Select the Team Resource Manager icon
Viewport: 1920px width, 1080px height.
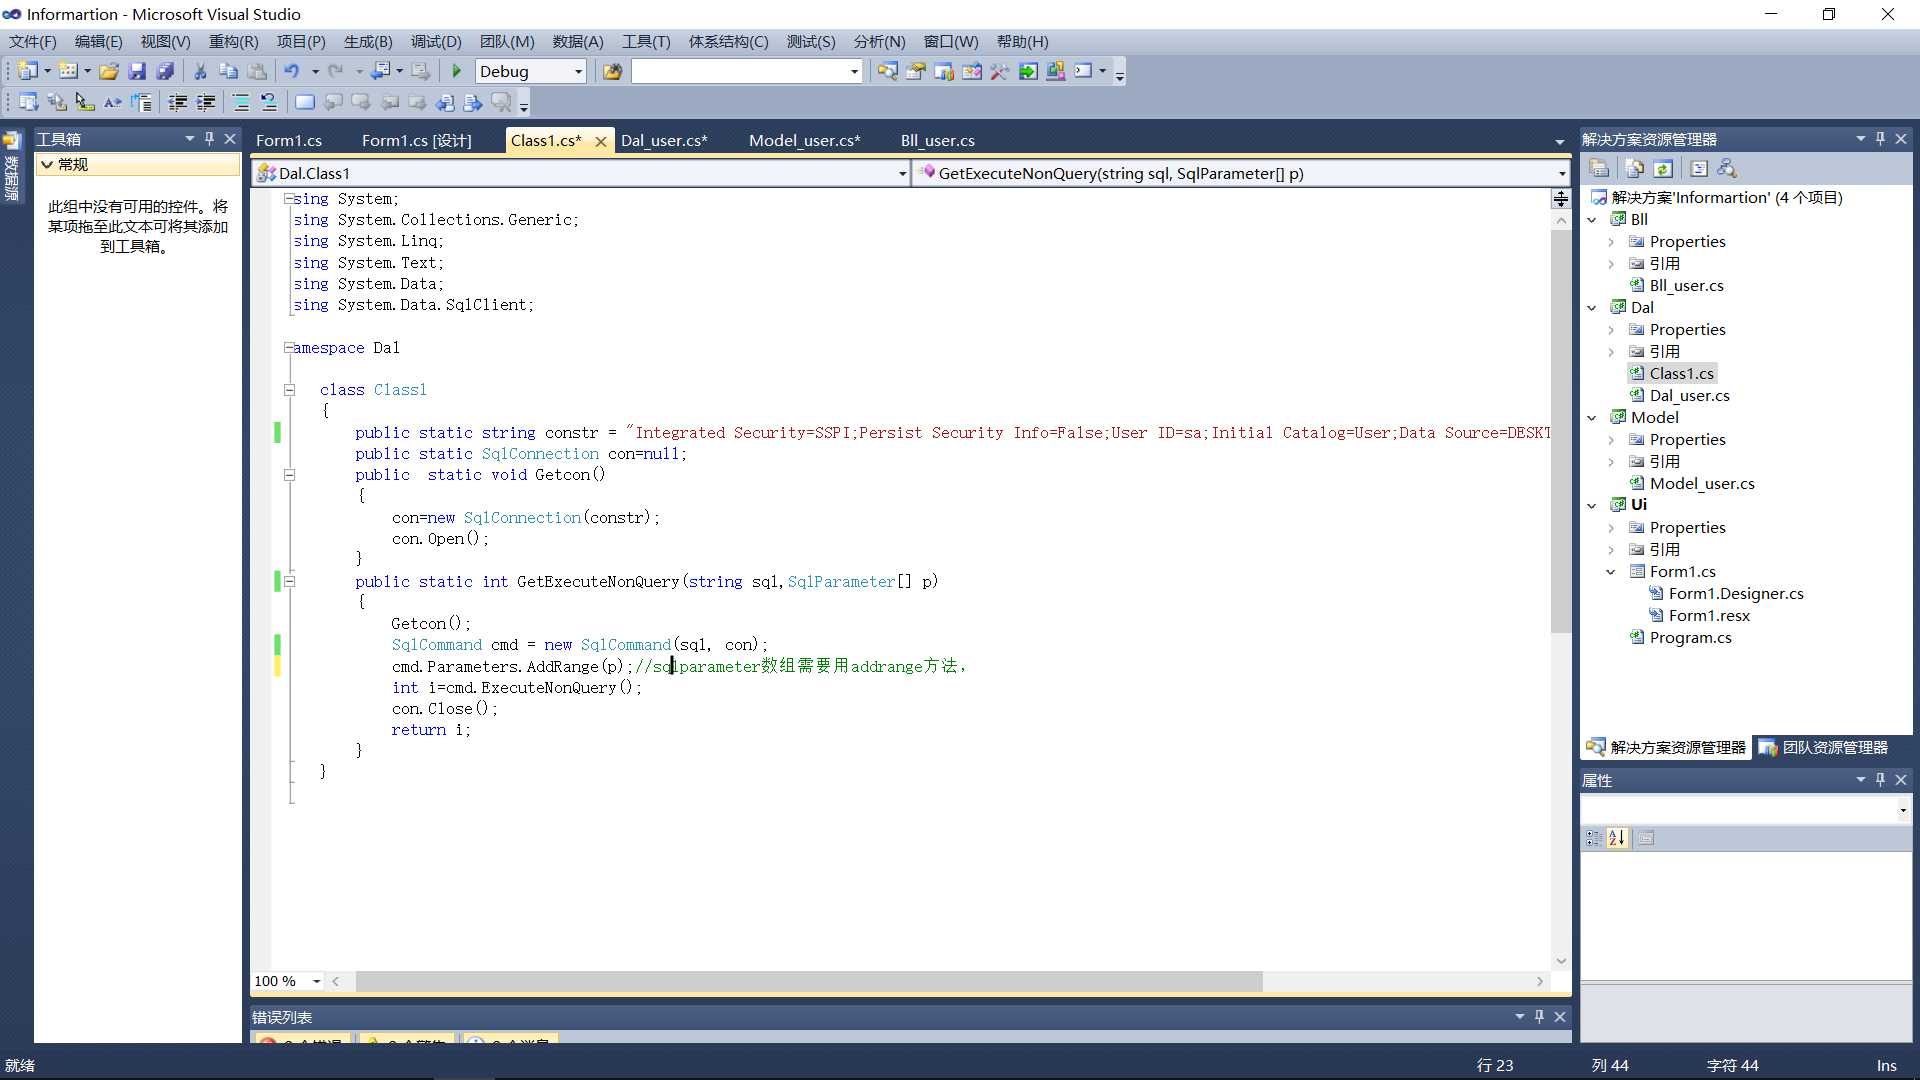pos(1767,748)
